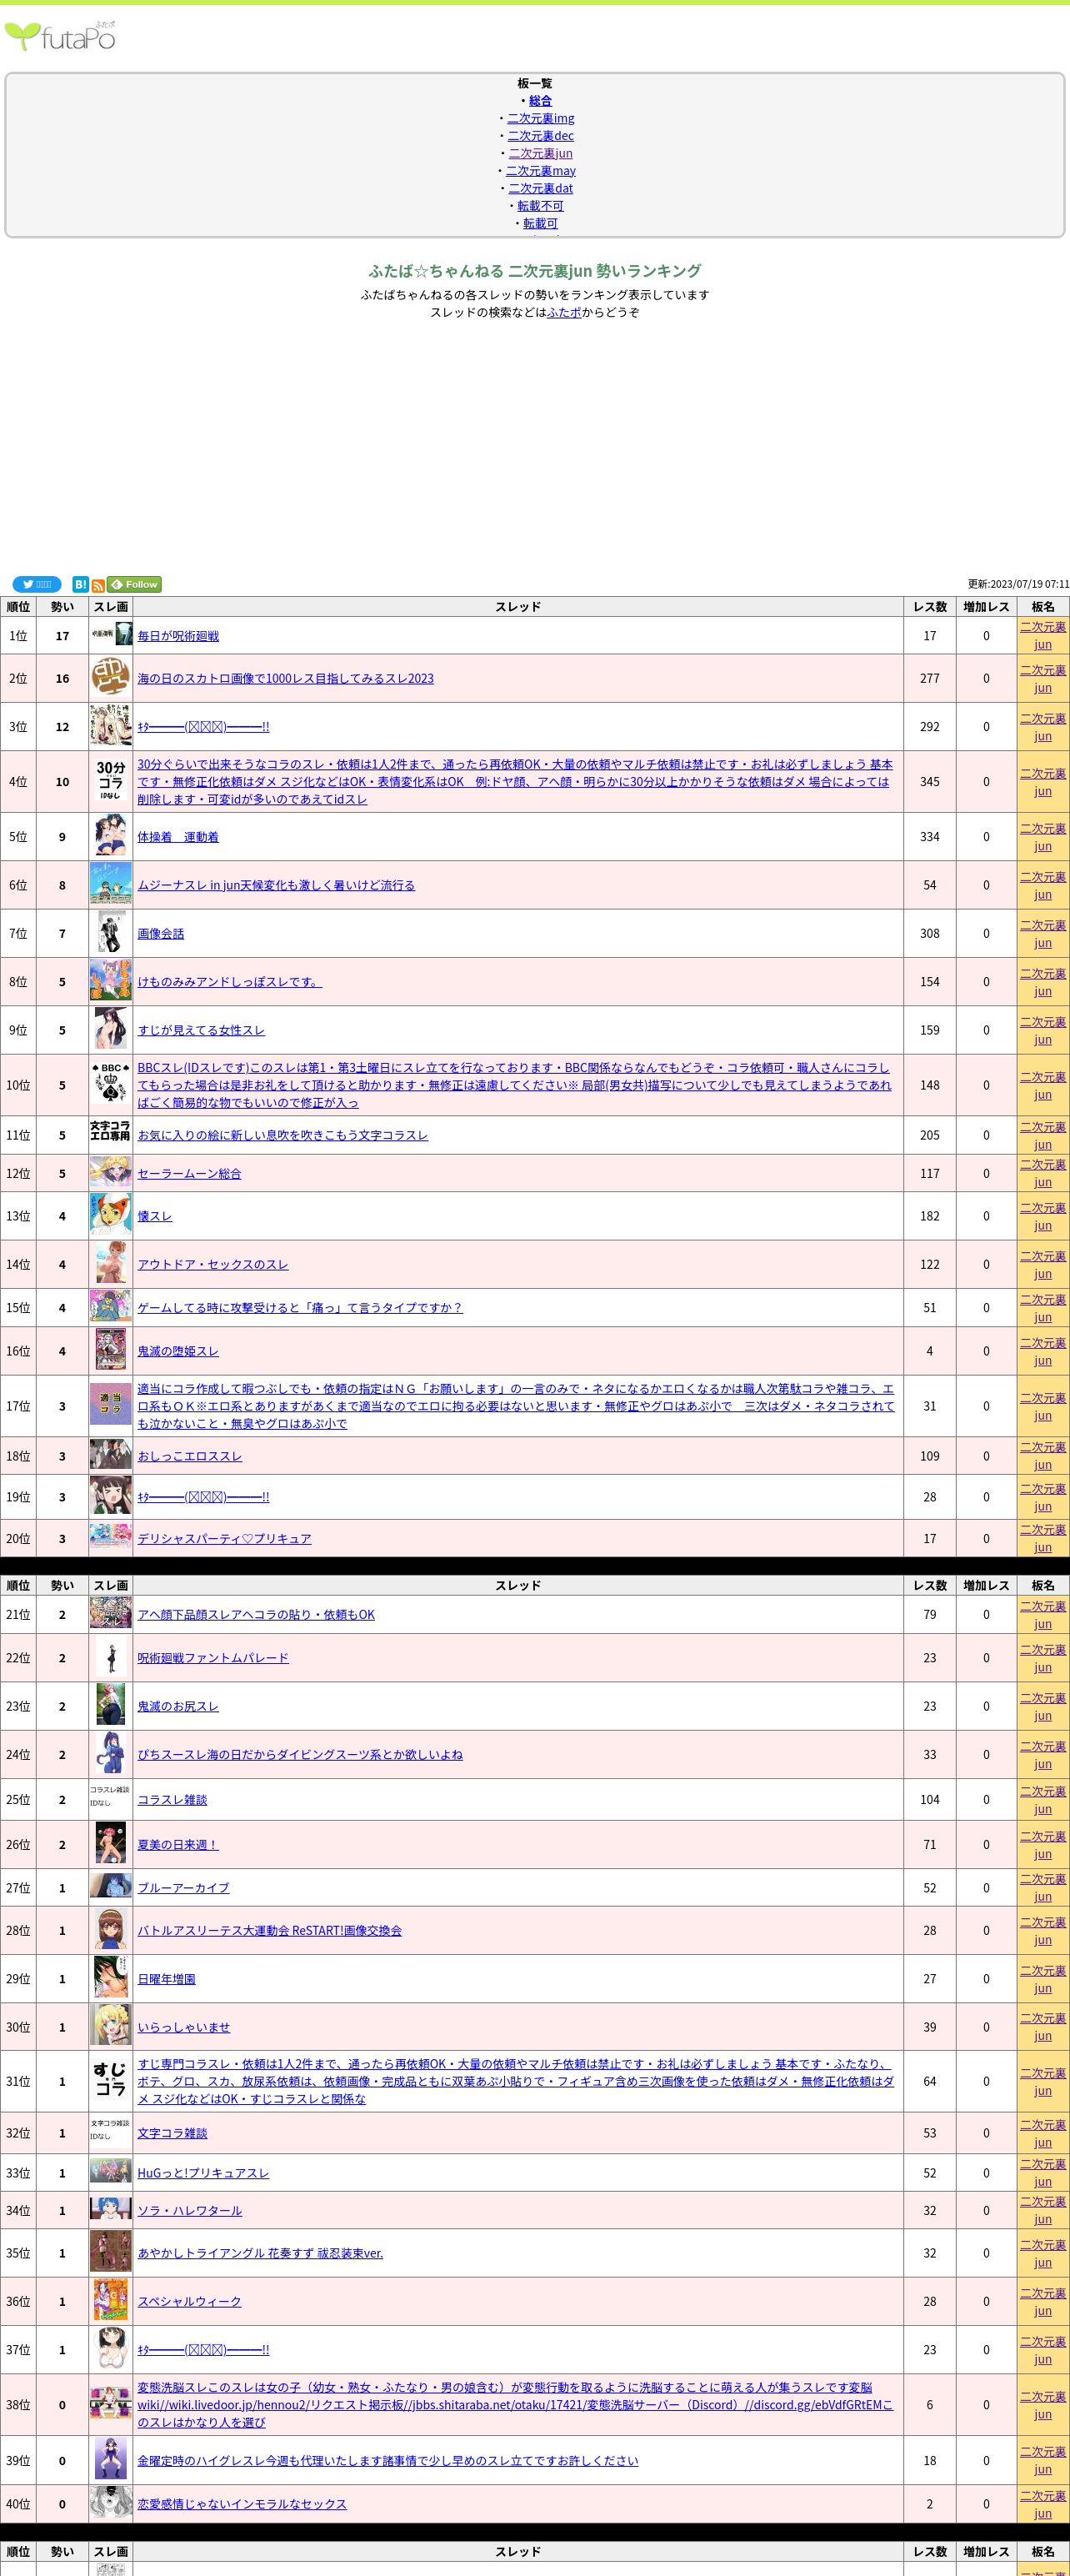Open thread セーラームーン総合
This screenshot has width=1070, height=2576.
(x=190, y=1174)
